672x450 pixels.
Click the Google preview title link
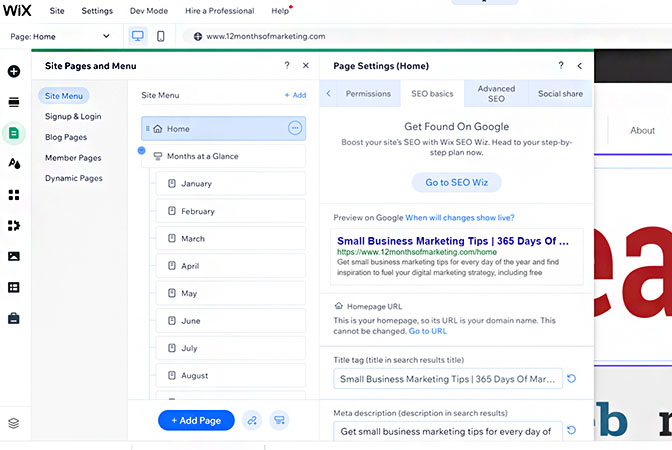click(453, 241)
